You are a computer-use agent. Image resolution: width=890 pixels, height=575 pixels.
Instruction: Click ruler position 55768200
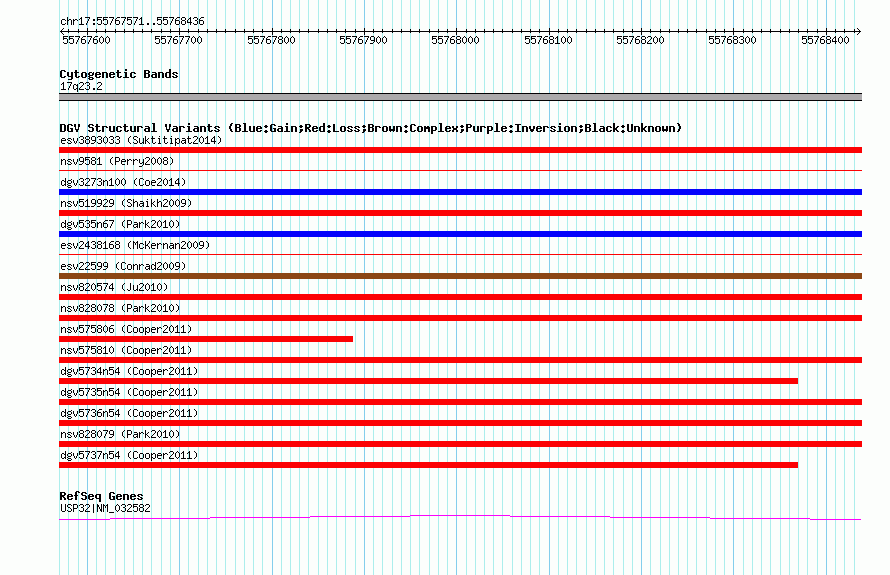click(640, 40)
